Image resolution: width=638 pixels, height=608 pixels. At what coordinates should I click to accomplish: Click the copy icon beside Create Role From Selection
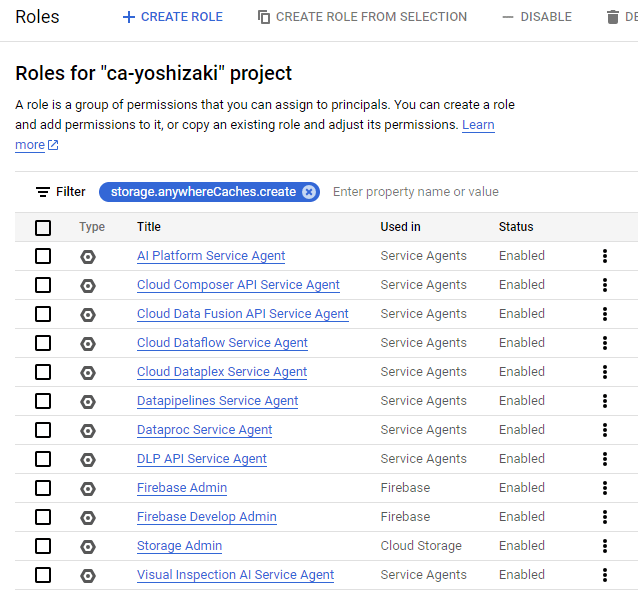[x=264, y=17]
